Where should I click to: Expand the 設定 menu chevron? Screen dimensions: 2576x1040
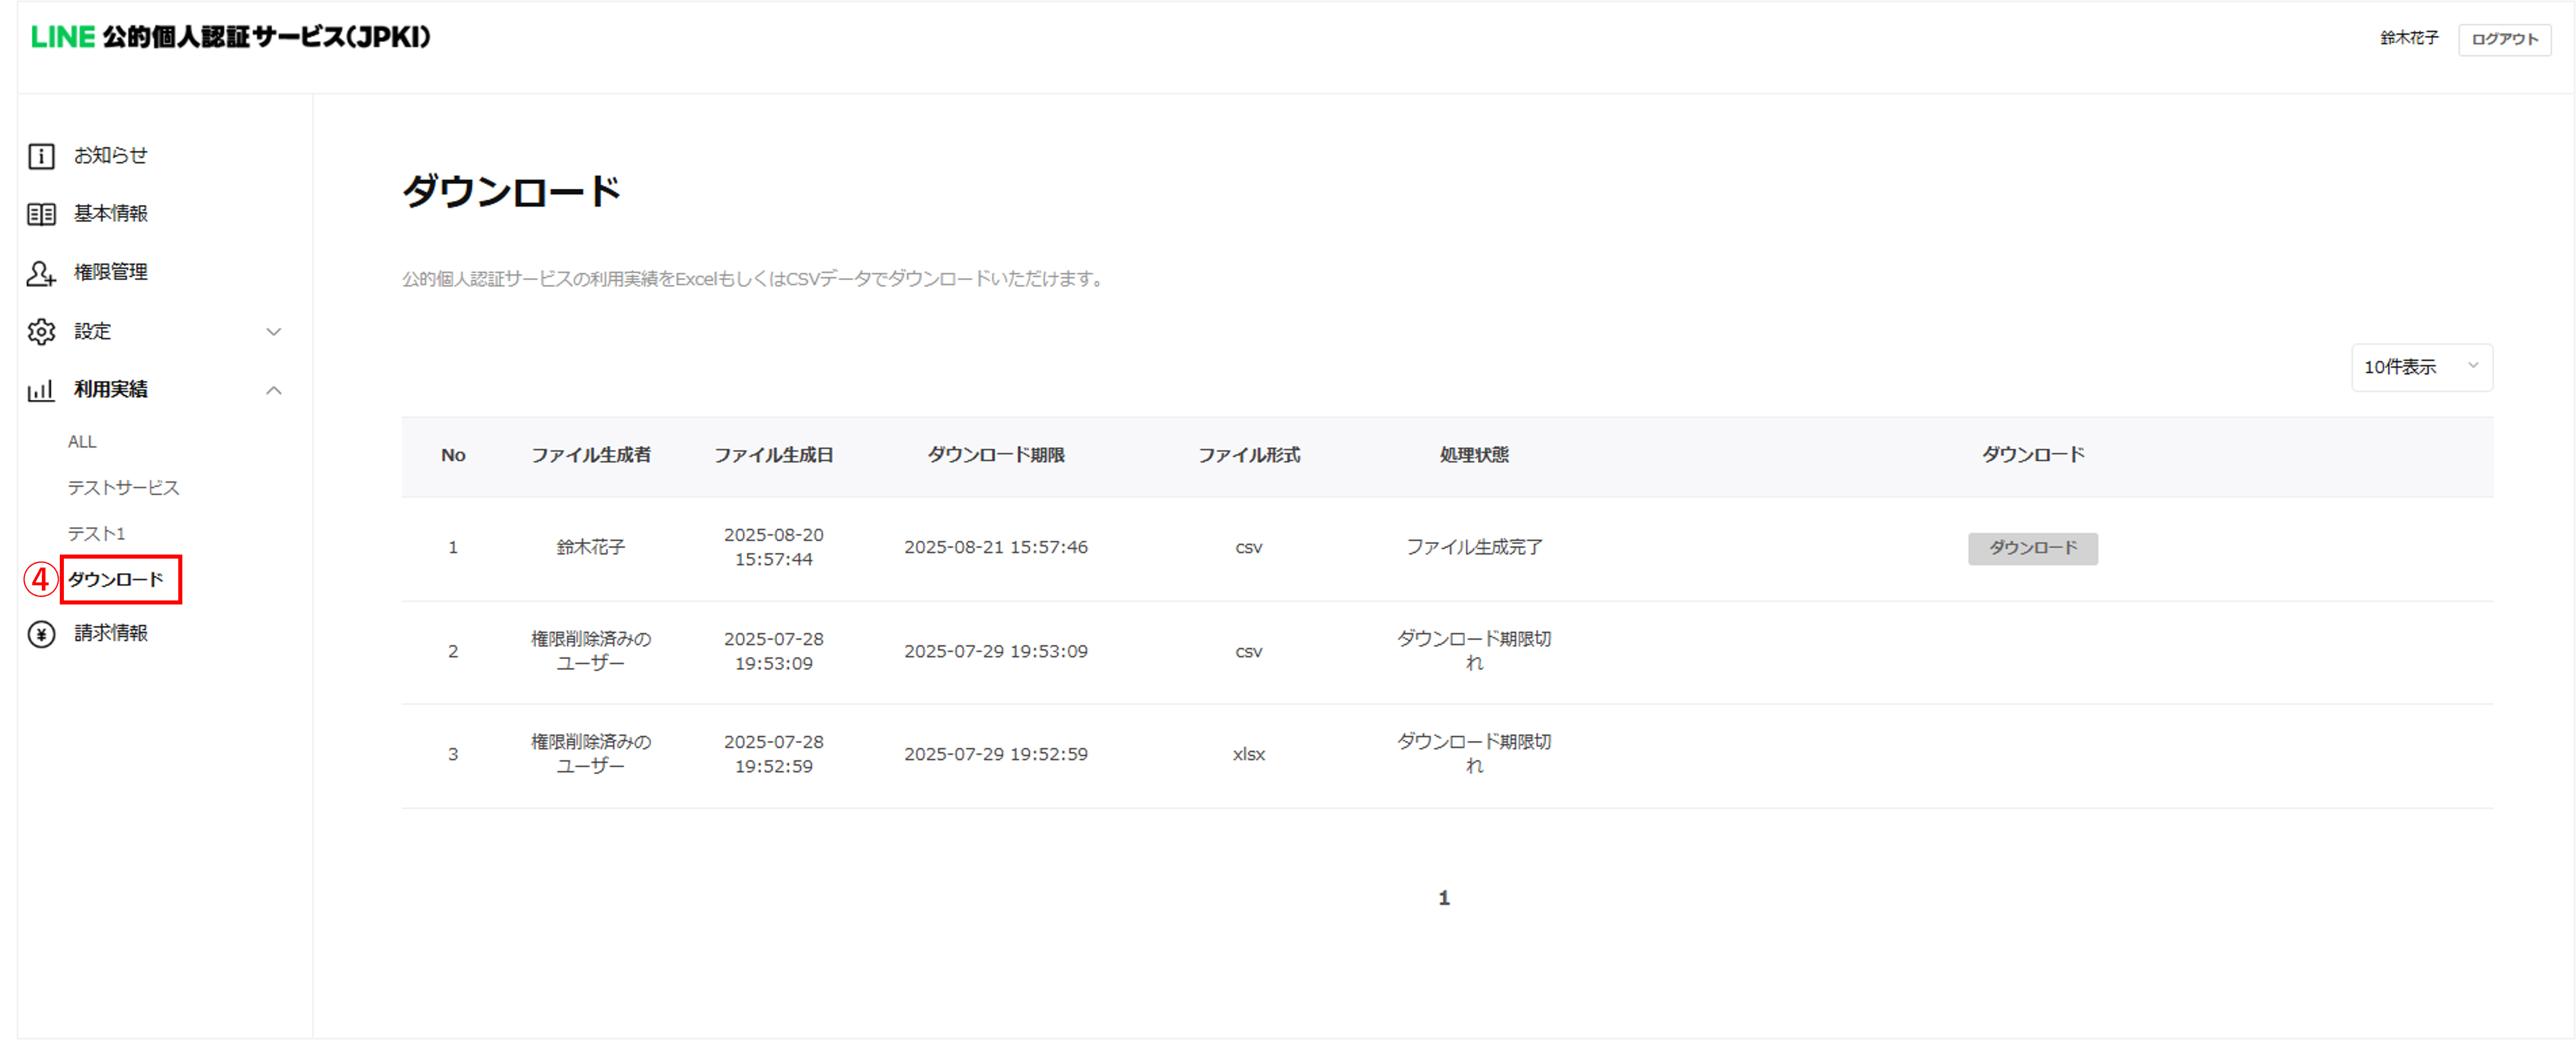click(x=273, y=331)
